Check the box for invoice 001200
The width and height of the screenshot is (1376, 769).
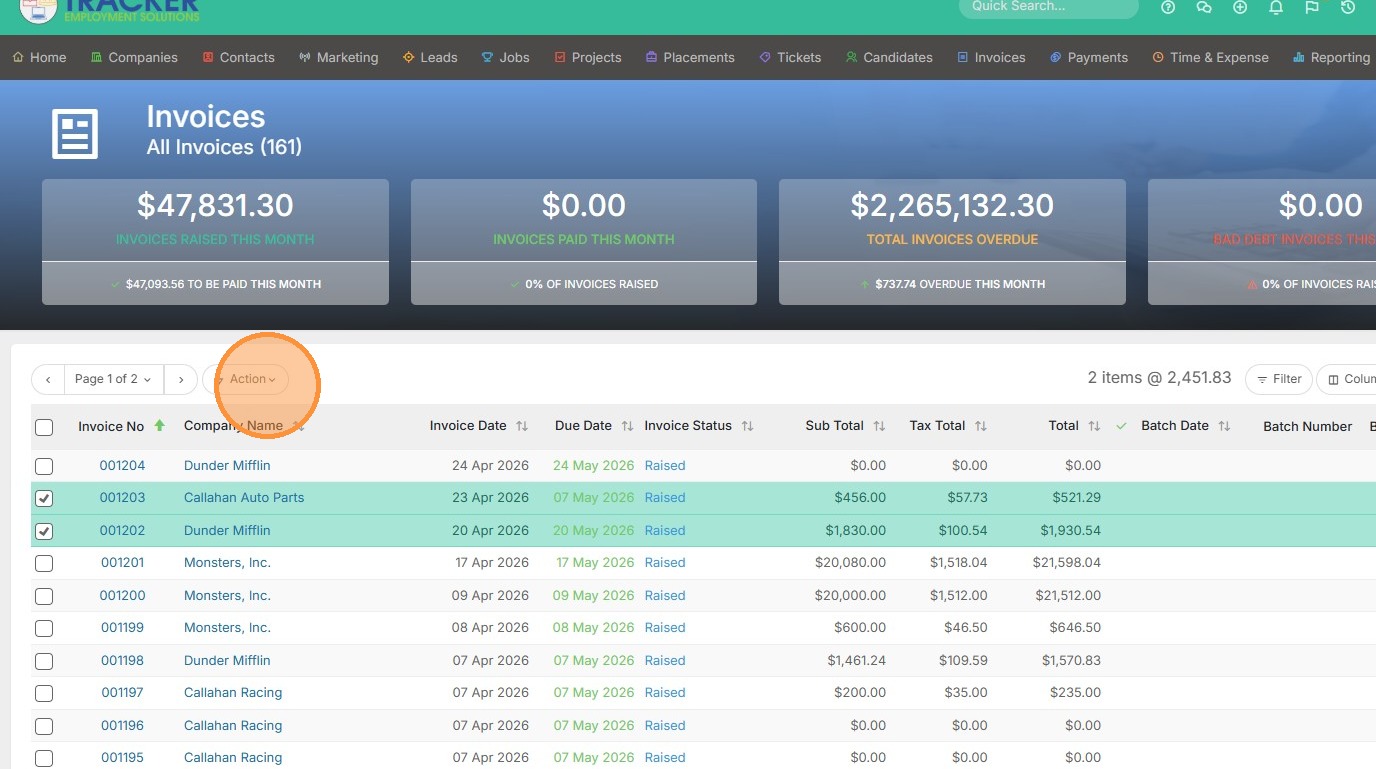click(44, 596)
